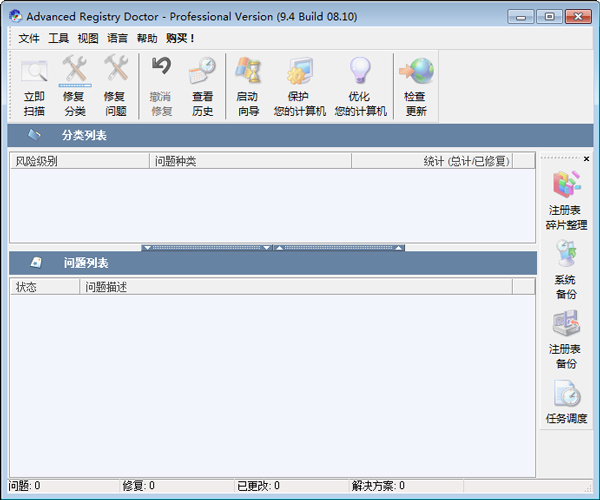Click the 优化您的计算机 lightbulb icon
Image resolution: width=600 pixels, height=500 pixels.
[x=360, y=70]
